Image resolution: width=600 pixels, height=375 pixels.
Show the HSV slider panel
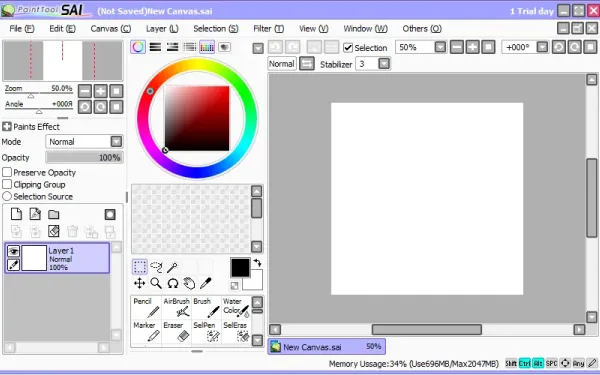pyautogui.click(x=172, y=47)
